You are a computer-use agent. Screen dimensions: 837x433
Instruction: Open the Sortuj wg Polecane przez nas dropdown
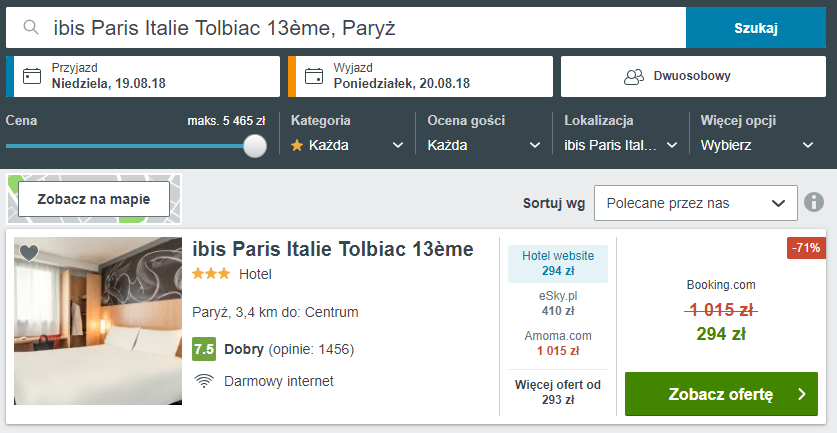(696, 203)
